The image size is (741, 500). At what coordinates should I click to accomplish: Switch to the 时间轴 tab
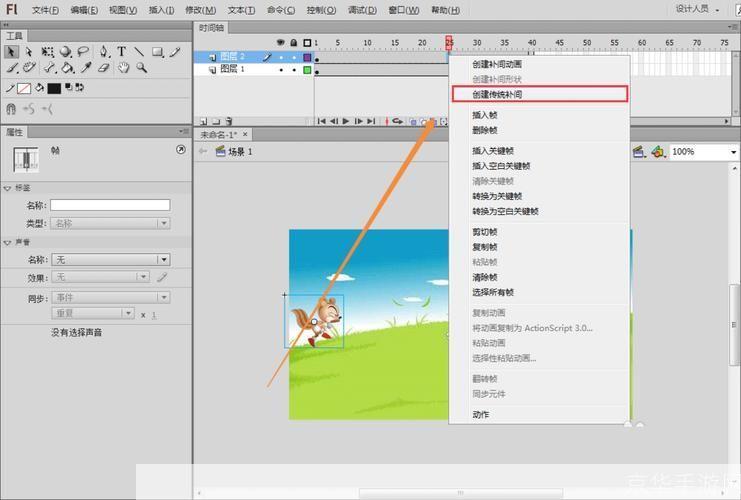click(x=211, y=28)
